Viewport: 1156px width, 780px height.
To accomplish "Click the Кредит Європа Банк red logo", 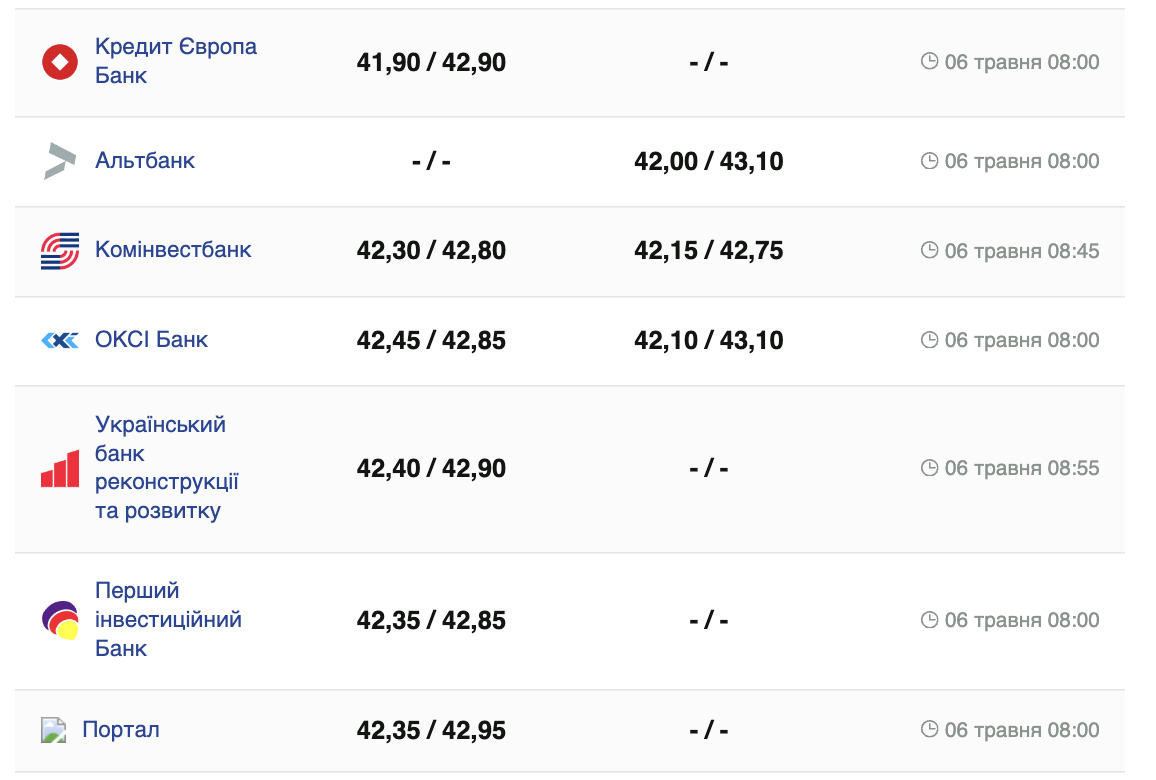I will point(60,62).
